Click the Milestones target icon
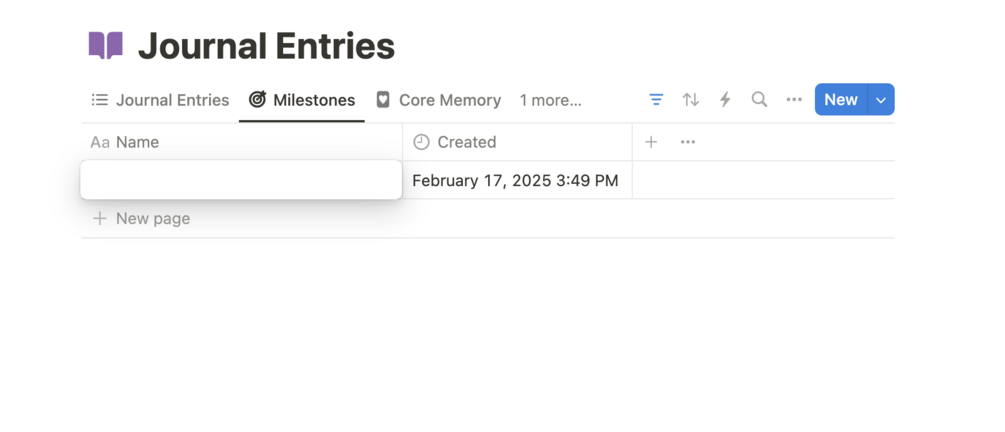This screenshot has width=1005, height=432. click(x=258, y=100)
